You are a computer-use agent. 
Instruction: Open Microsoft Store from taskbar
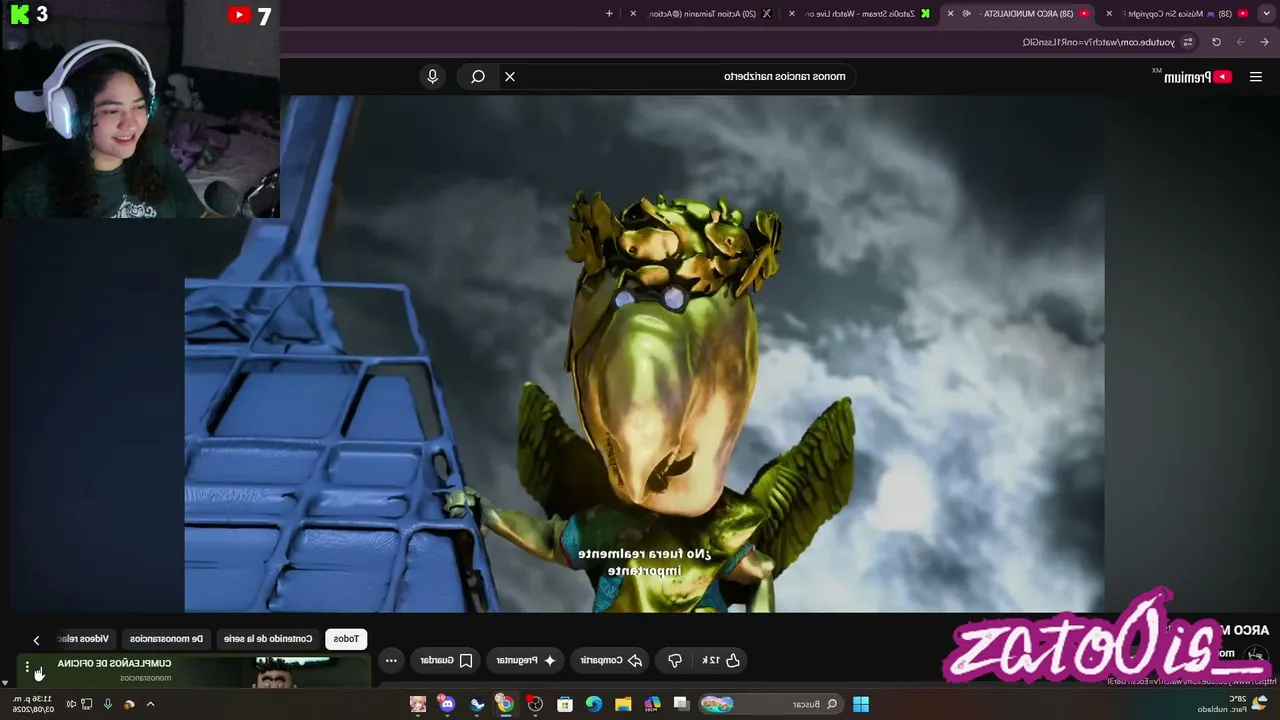tap(565, 704)
